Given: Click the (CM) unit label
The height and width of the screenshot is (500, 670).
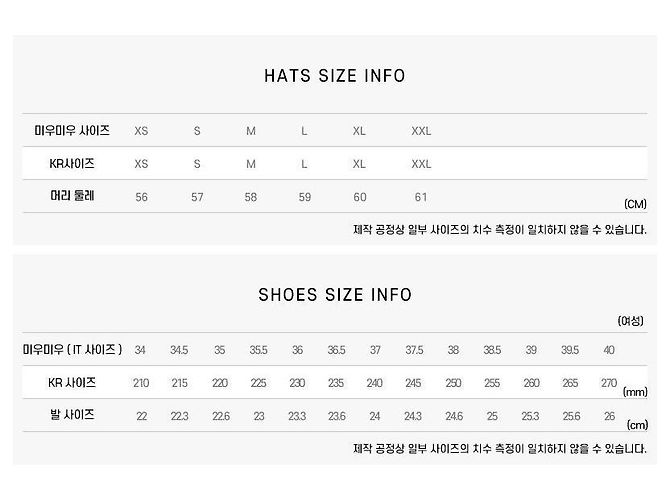Looking at the screenshot, I should [635, 204].
